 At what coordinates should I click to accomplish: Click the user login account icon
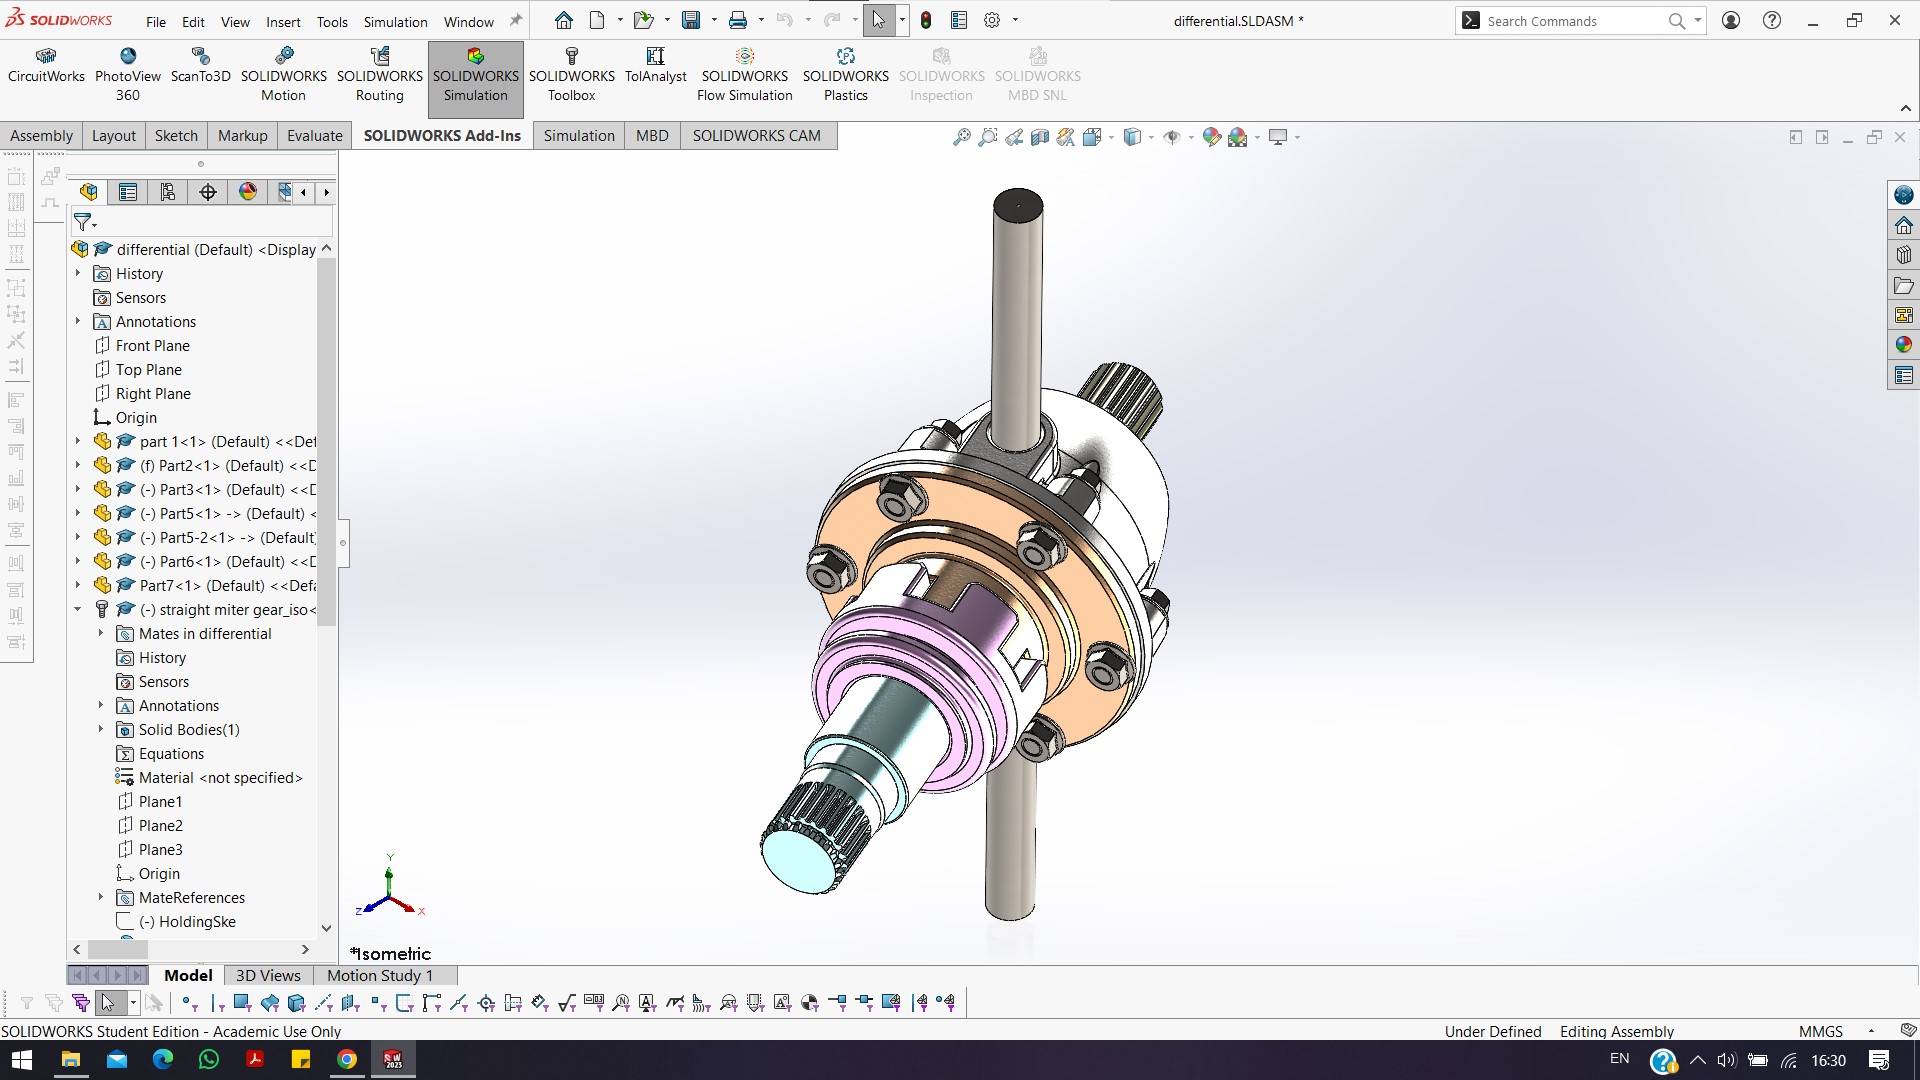[1731, 20]
